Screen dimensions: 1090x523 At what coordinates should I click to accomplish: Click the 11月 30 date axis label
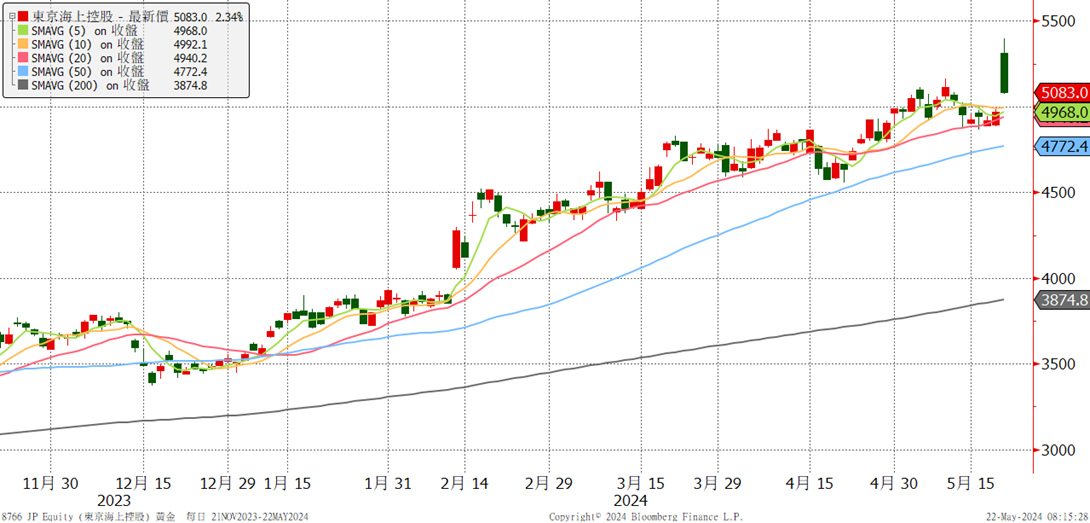coord(50,484)
